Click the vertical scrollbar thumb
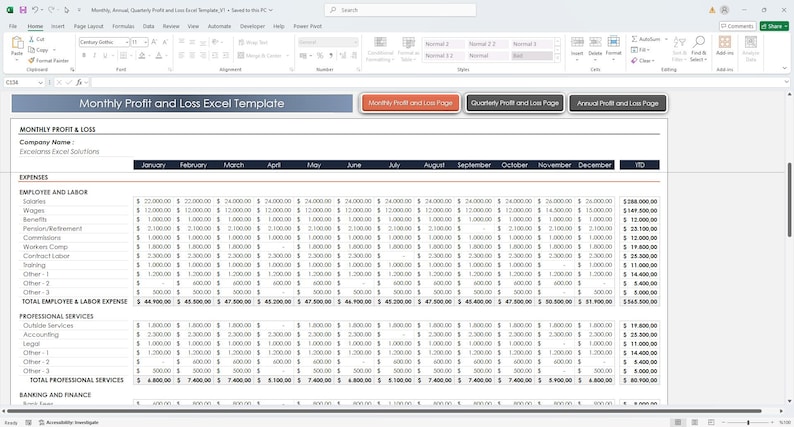The image size is (794, 427). [789, 200]
